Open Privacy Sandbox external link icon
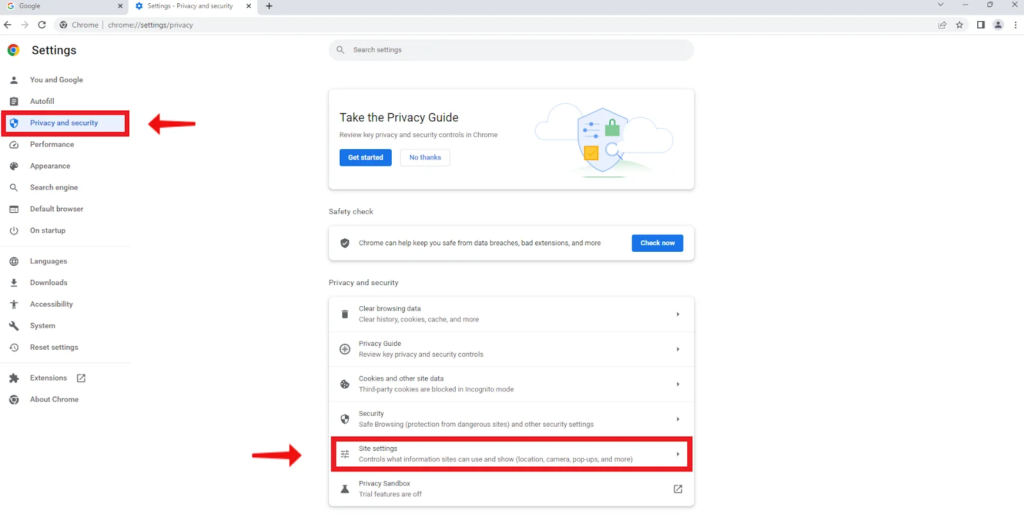1024x531 pixels. (678, 489)
